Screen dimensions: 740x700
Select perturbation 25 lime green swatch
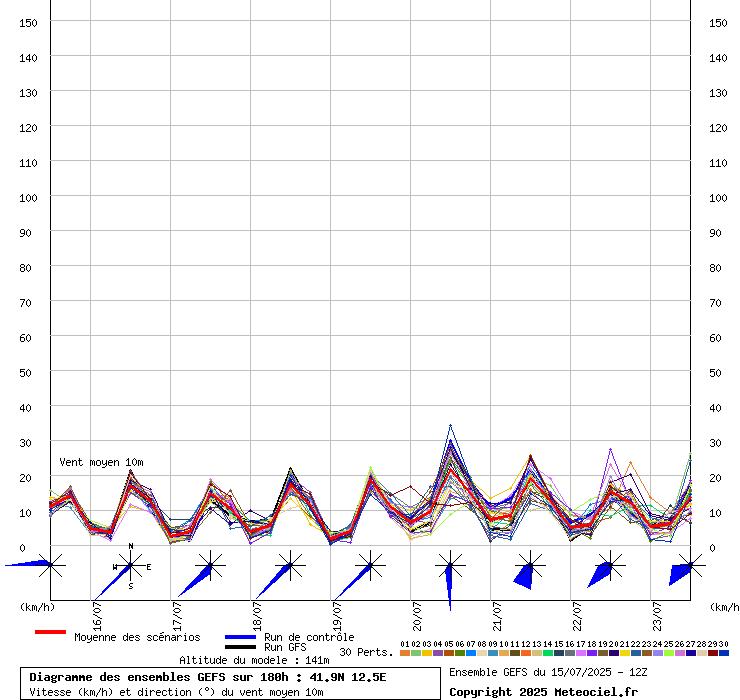(x=669, y=653)
